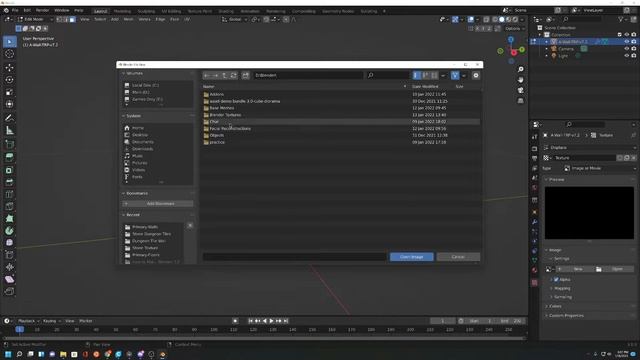This screenshot has height=360, width=640.
Task: Open the Mesh menu in the viewport header
Action: coord(128,19)
